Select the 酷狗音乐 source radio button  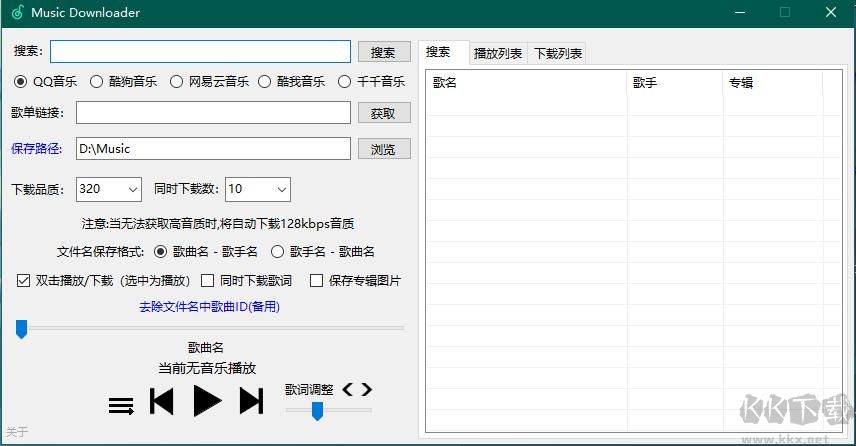click(x=97, y=82)
